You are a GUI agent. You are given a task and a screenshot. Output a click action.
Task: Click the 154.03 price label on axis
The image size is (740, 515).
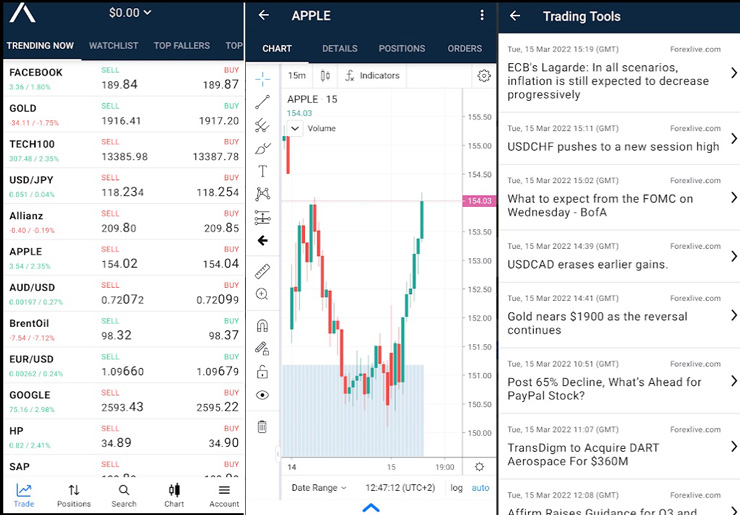coord(477,201)
